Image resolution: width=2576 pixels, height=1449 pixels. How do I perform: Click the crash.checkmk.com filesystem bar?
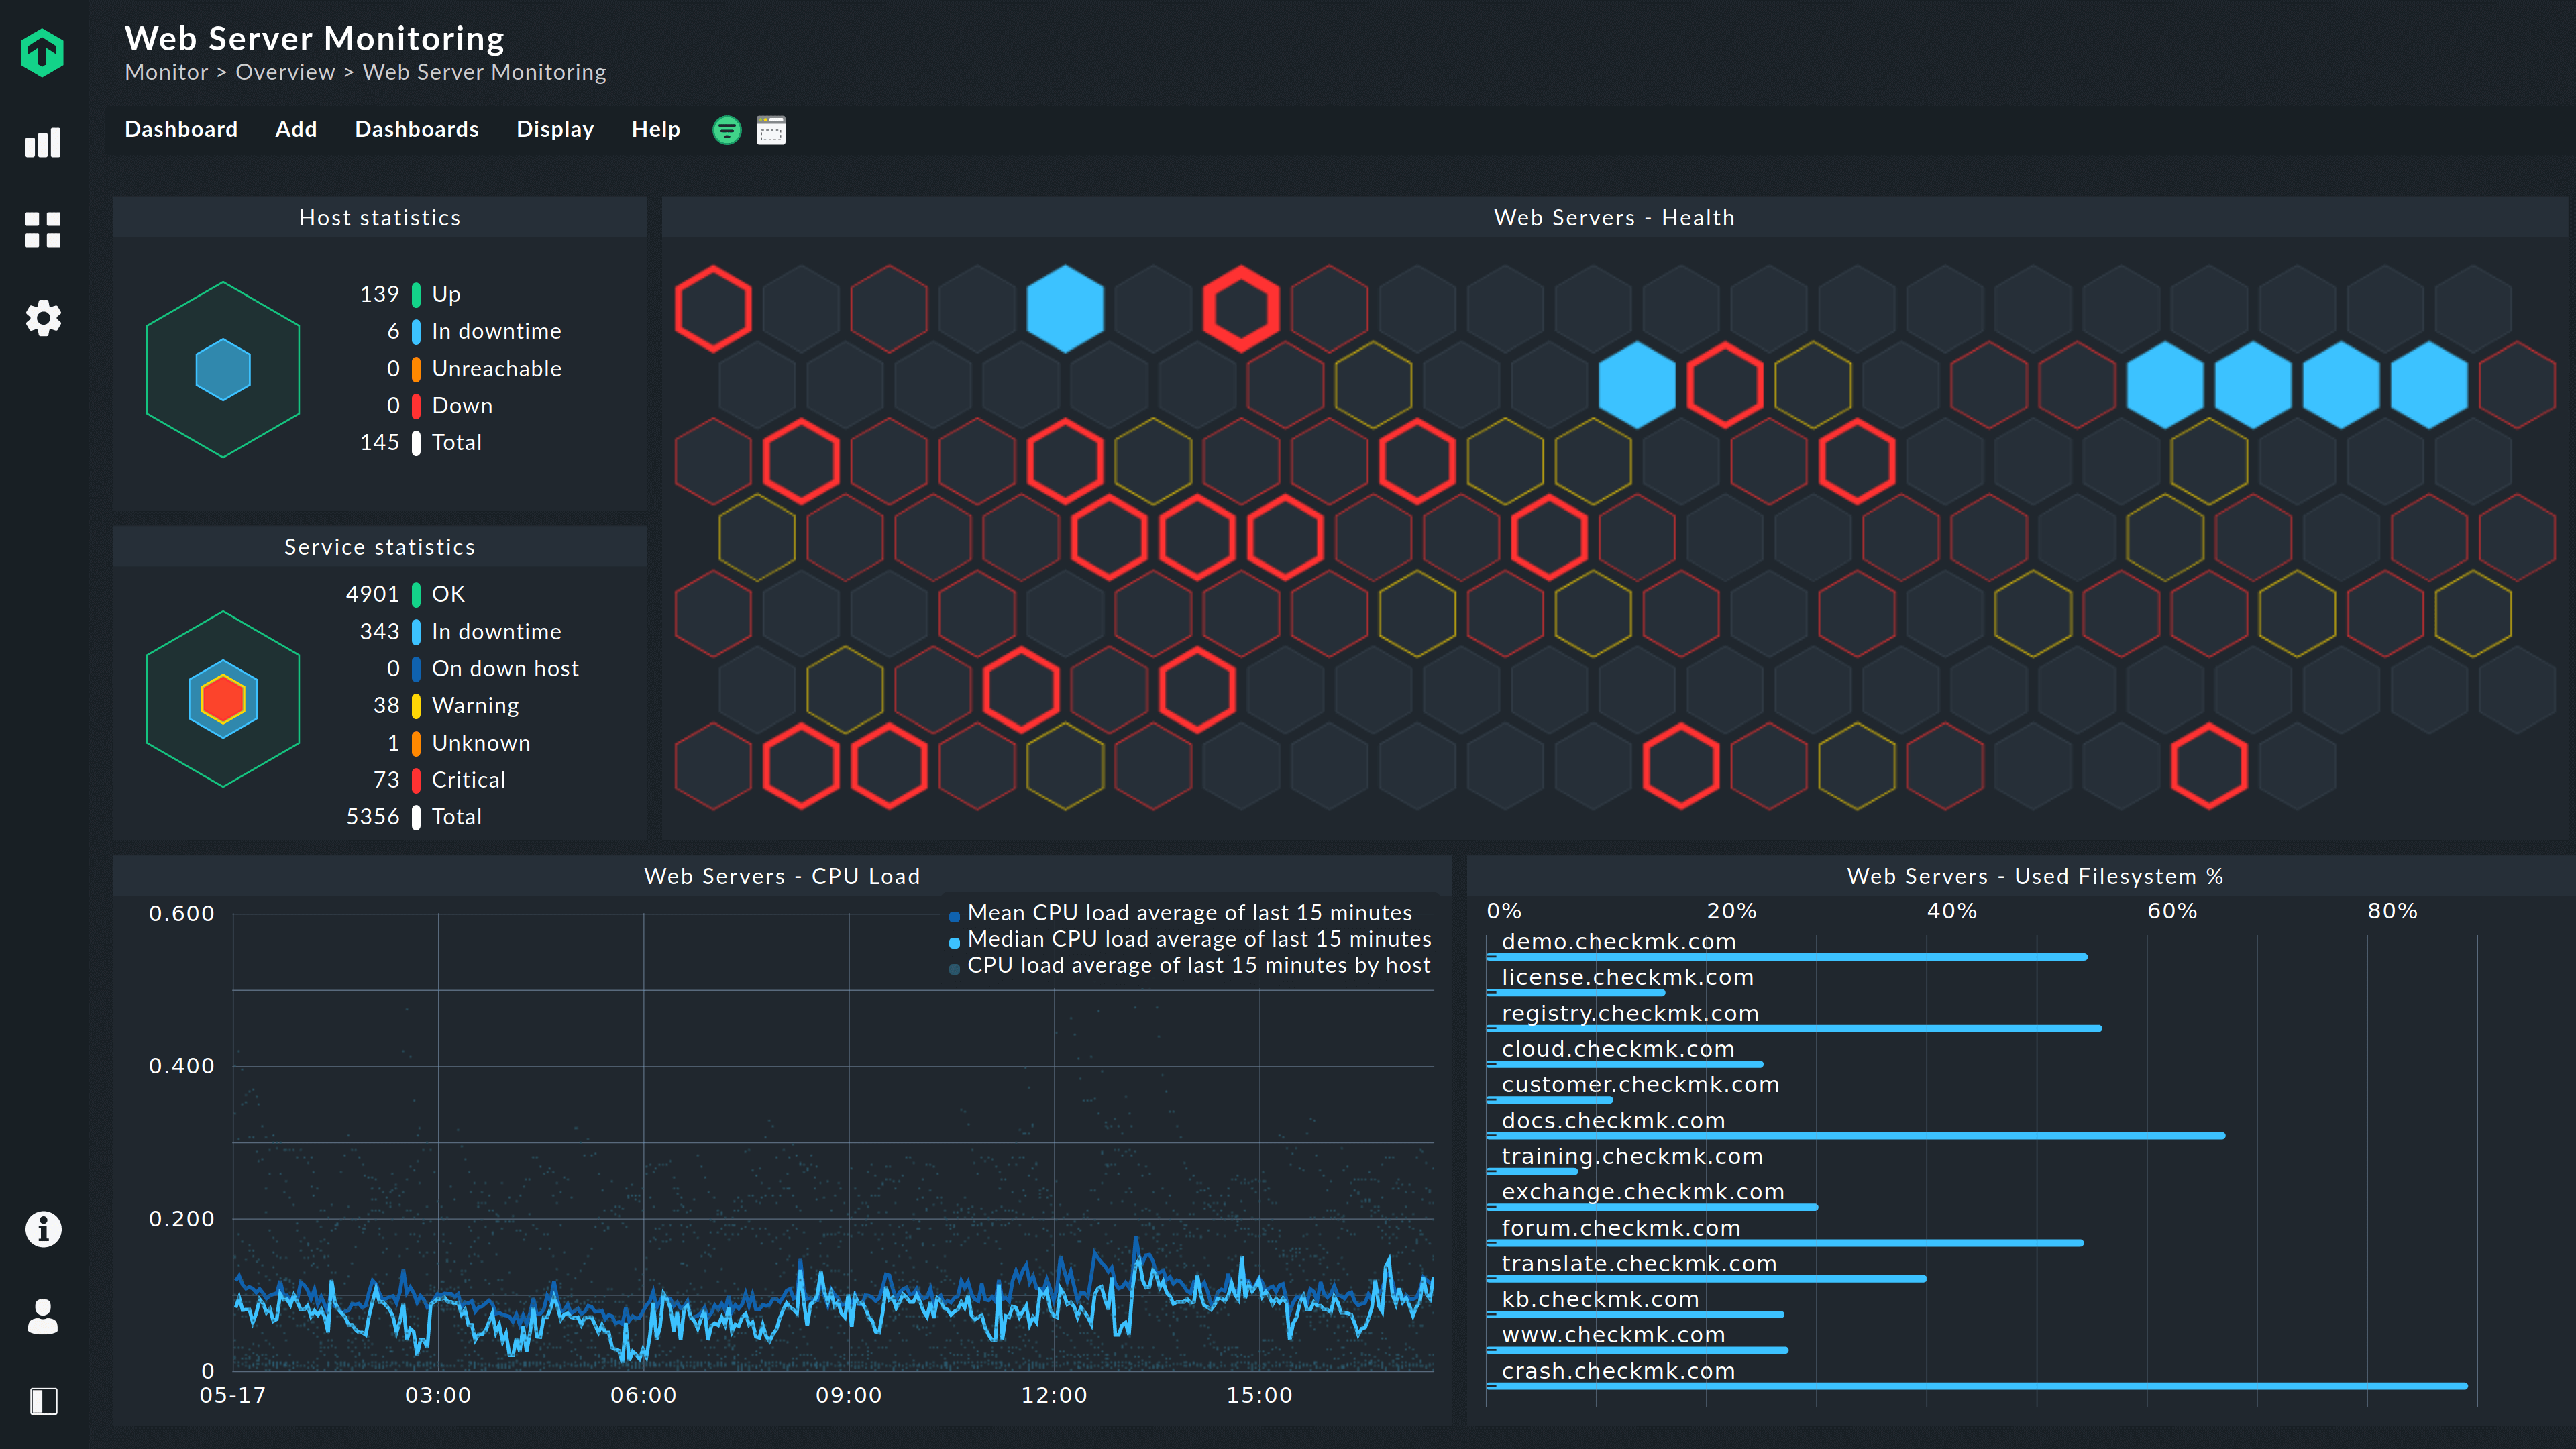point(1977,1386)
